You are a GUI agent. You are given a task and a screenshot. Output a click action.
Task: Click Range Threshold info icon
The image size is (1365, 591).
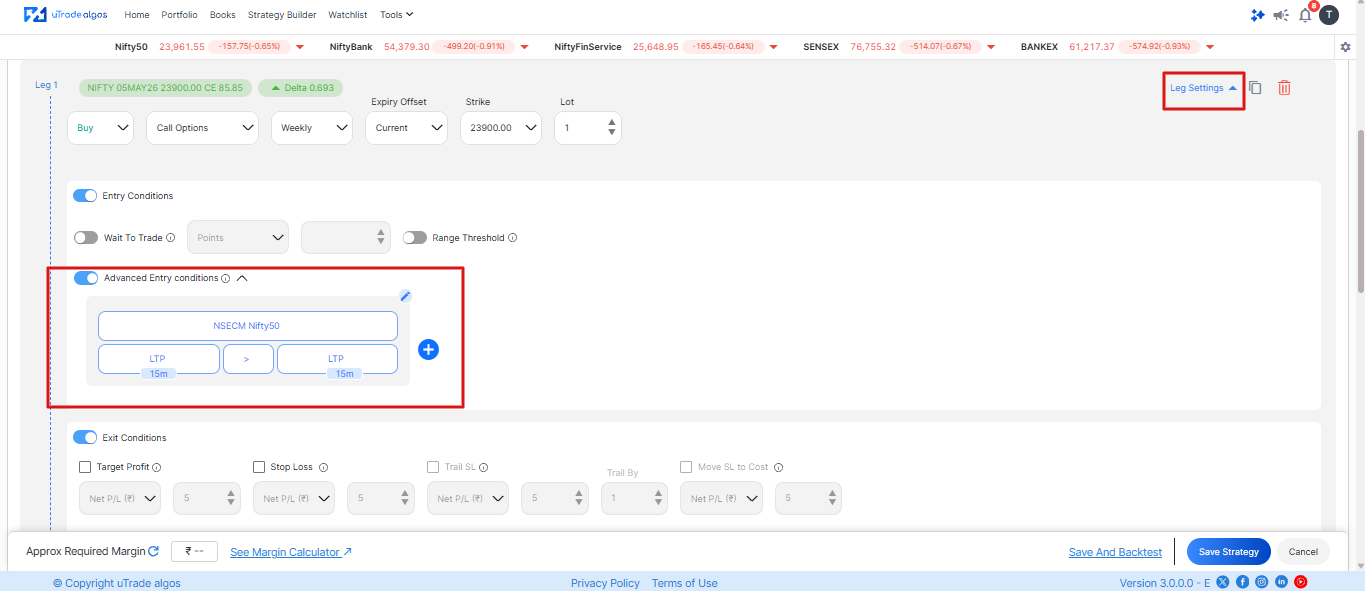tap(512, 238)
